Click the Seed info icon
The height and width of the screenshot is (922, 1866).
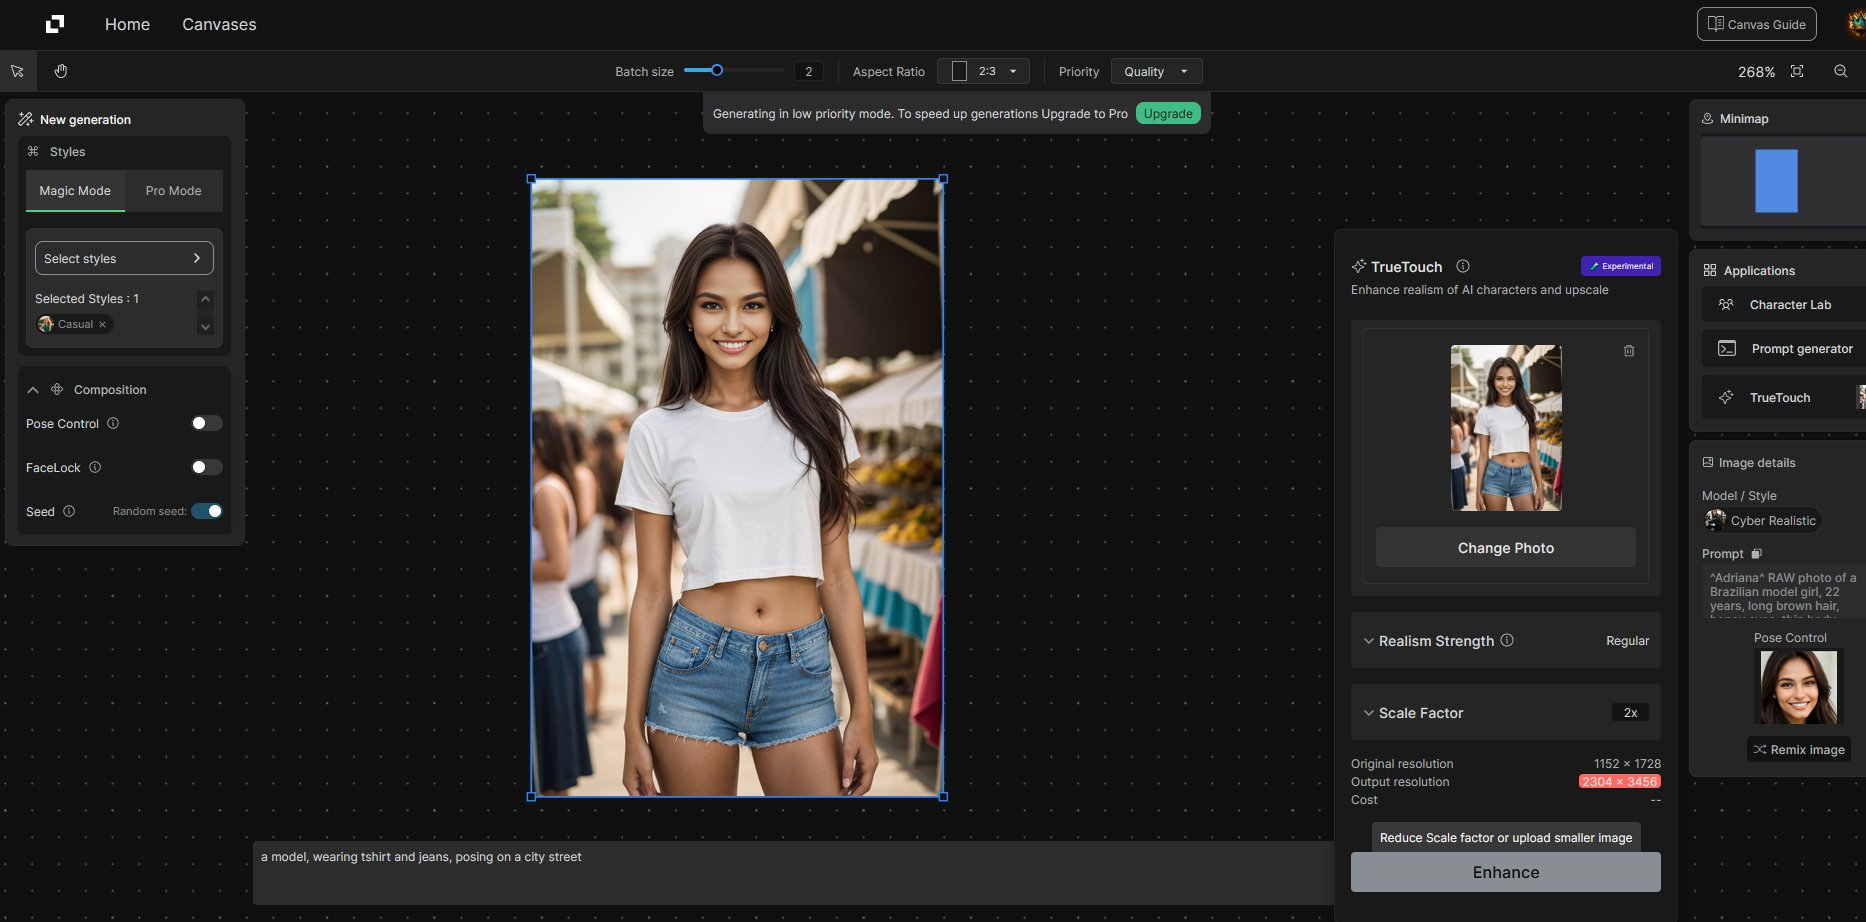pyautogui.click(x=69, y=511)
